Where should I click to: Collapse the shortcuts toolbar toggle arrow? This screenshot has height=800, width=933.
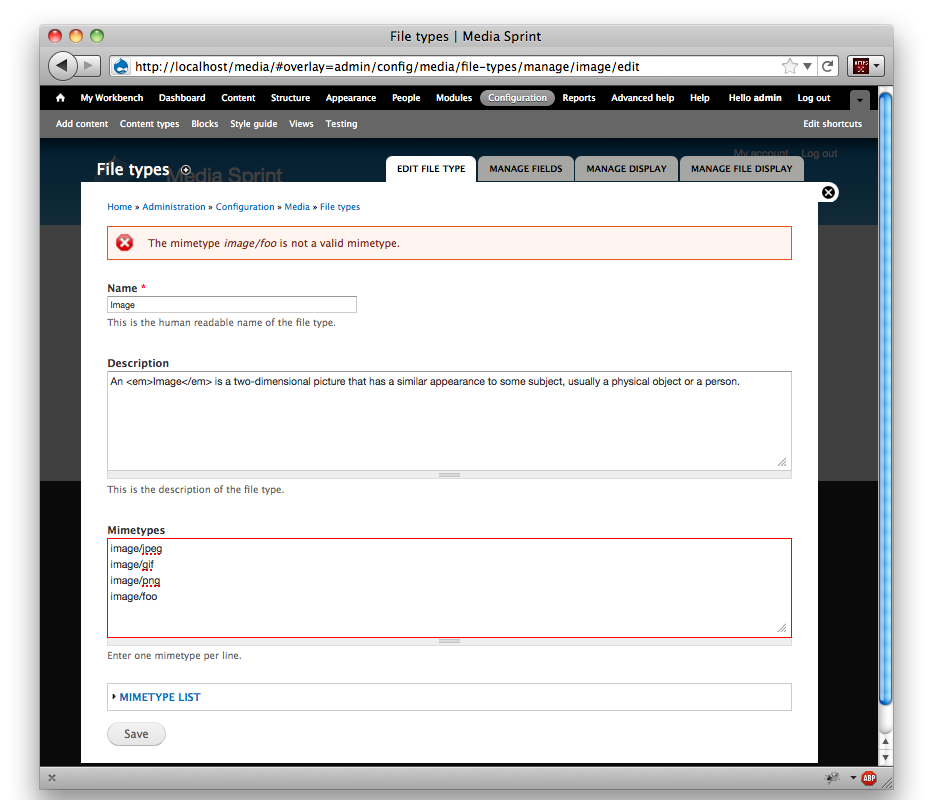coord(860,100)
